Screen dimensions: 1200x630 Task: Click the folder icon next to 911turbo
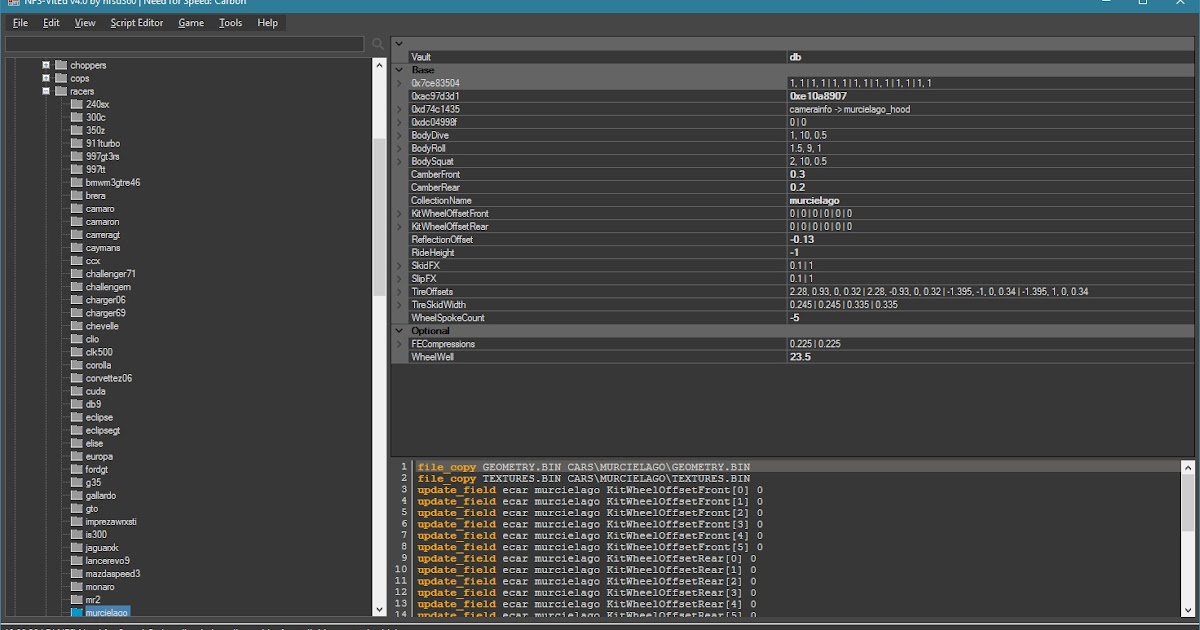point(76,143)
